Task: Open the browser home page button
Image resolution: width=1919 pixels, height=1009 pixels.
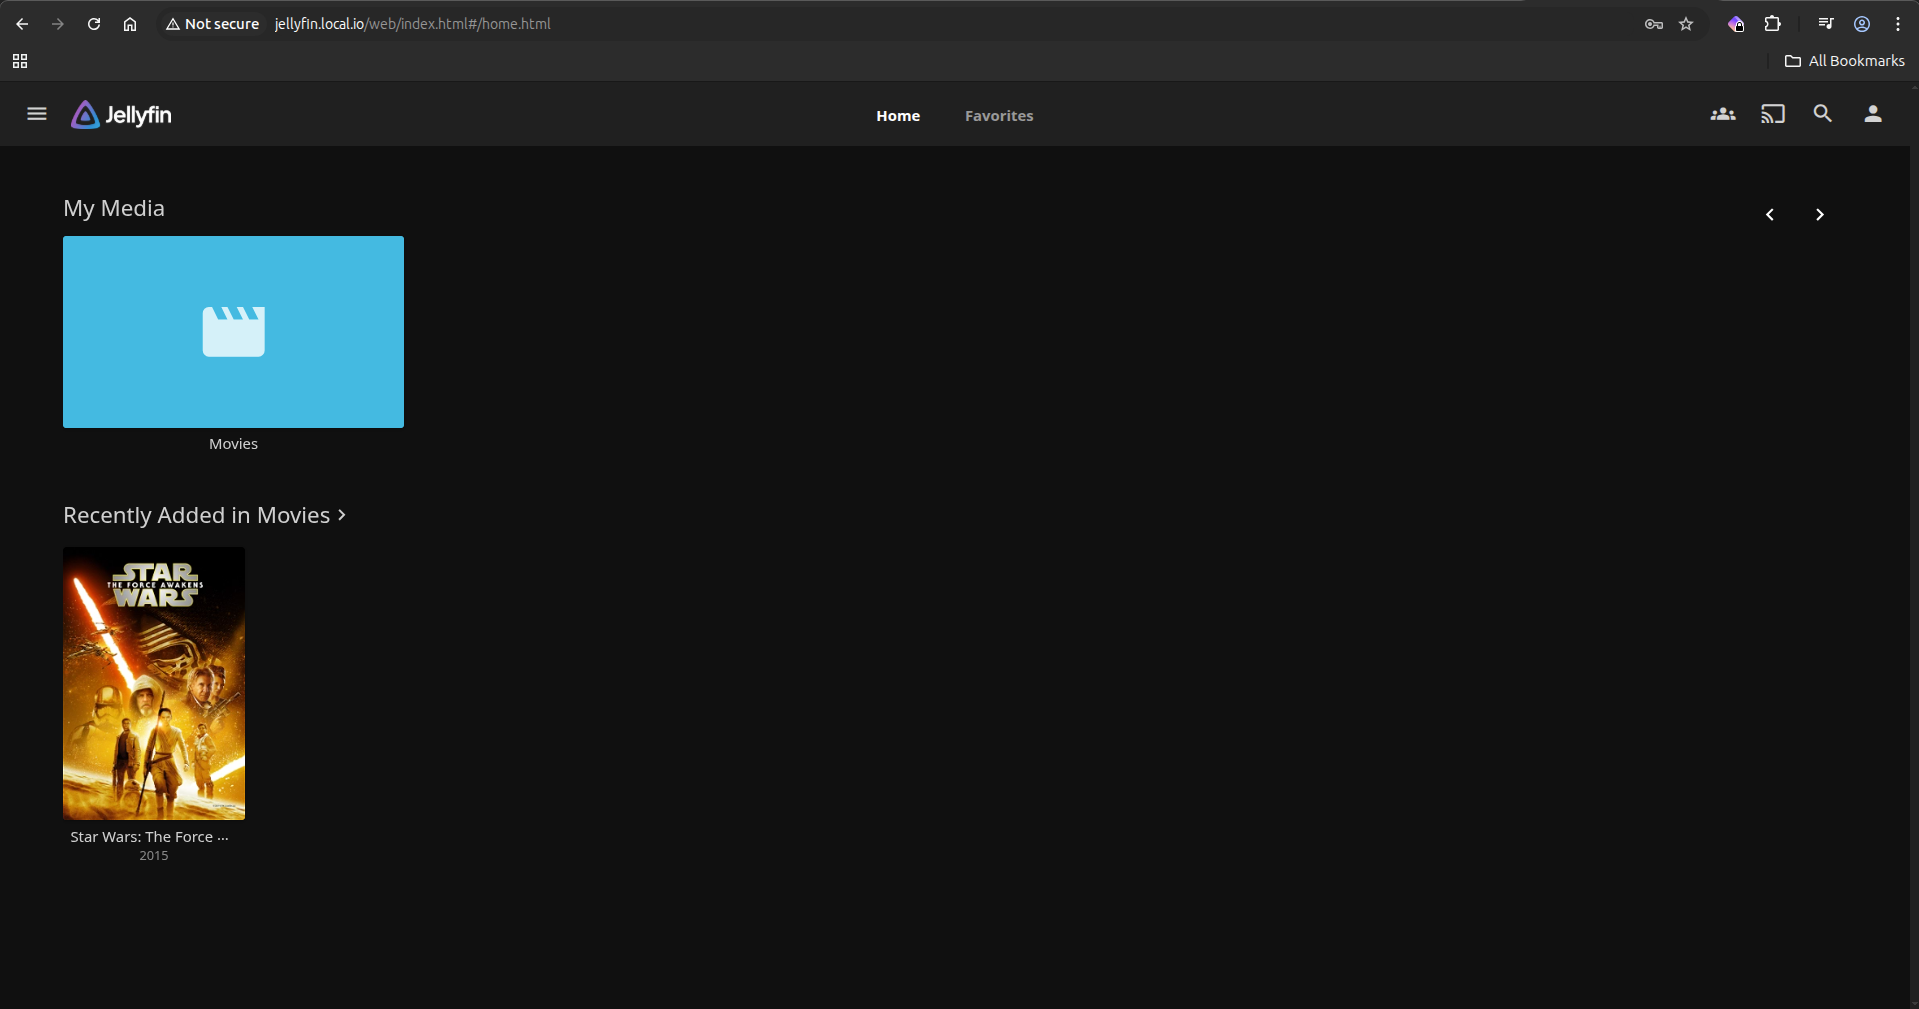Action: click(130, 24)
